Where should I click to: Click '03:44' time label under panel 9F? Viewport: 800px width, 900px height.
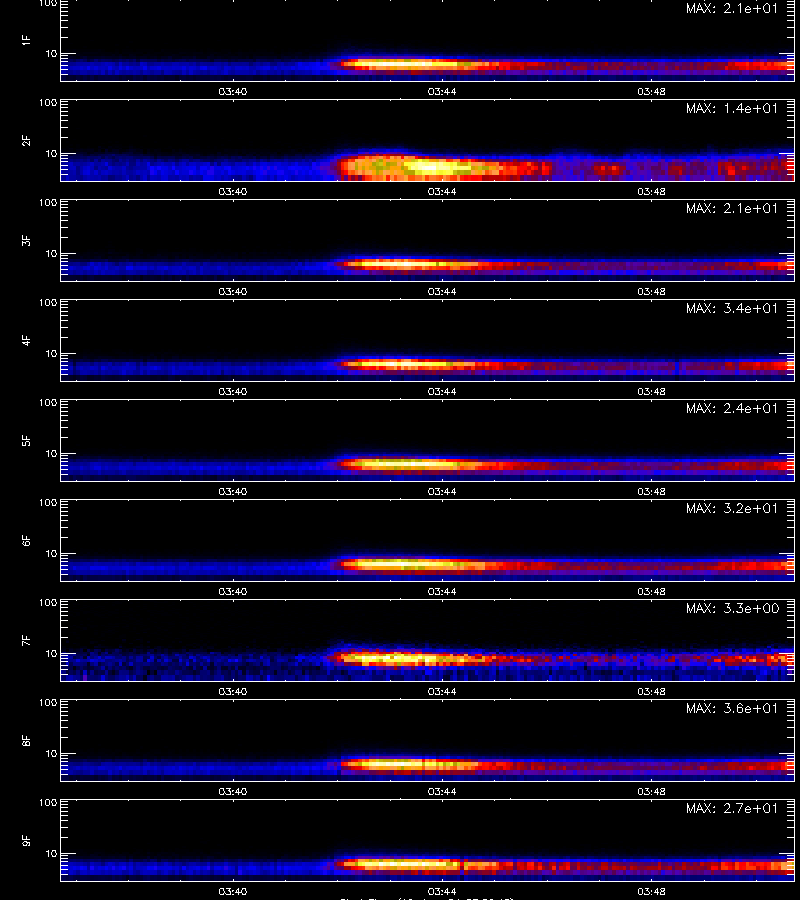pyautogui.click(x=442, y=891)
